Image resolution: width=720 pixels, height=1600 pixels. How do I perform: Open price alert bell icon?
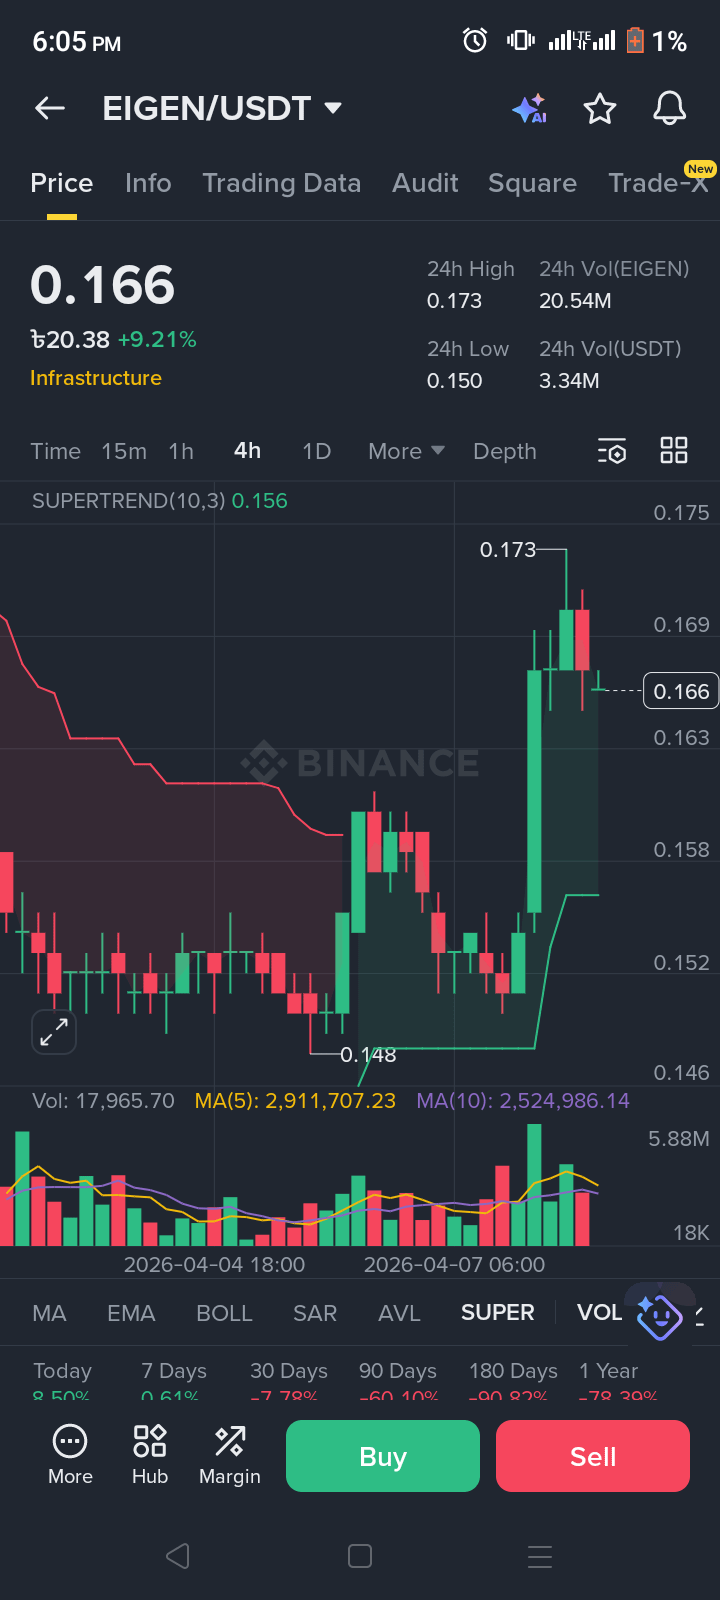click(x=670, y=108)
